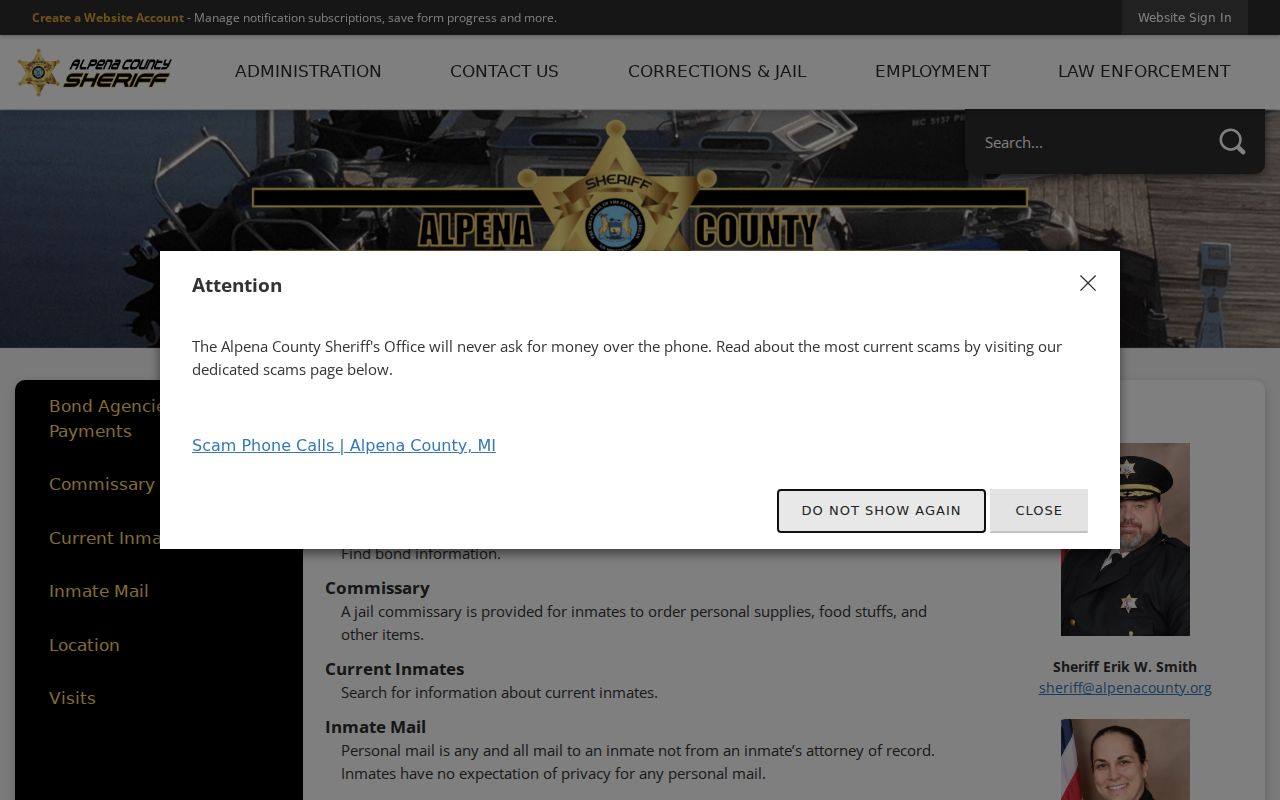Open Location in the sidebar
This screenshot has height=800, width=1280.
(x=84, y=645)
